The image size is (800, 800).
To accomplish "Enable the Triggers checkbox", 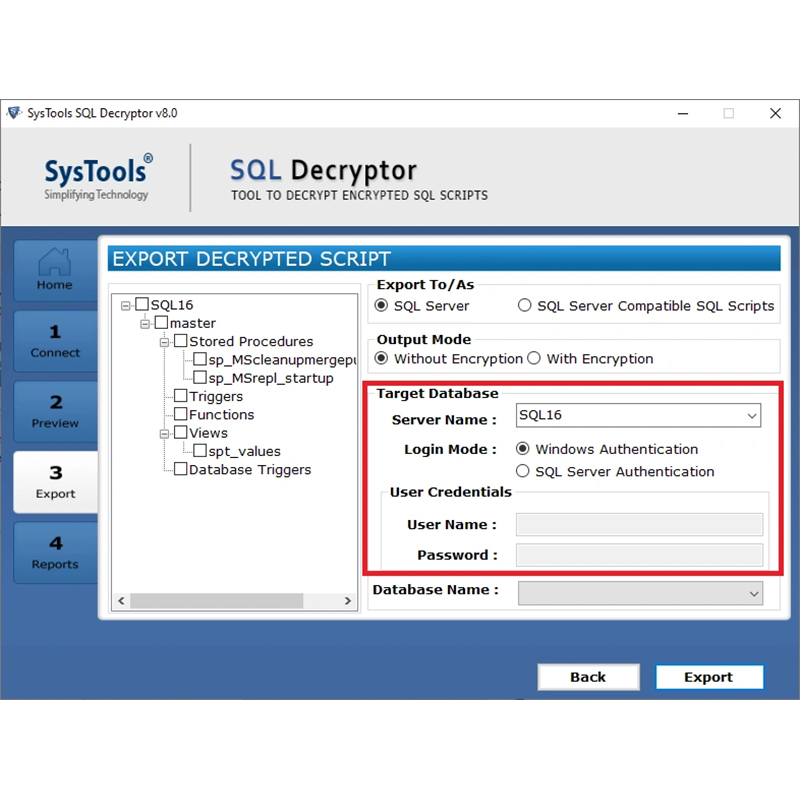I will (181, 396).
